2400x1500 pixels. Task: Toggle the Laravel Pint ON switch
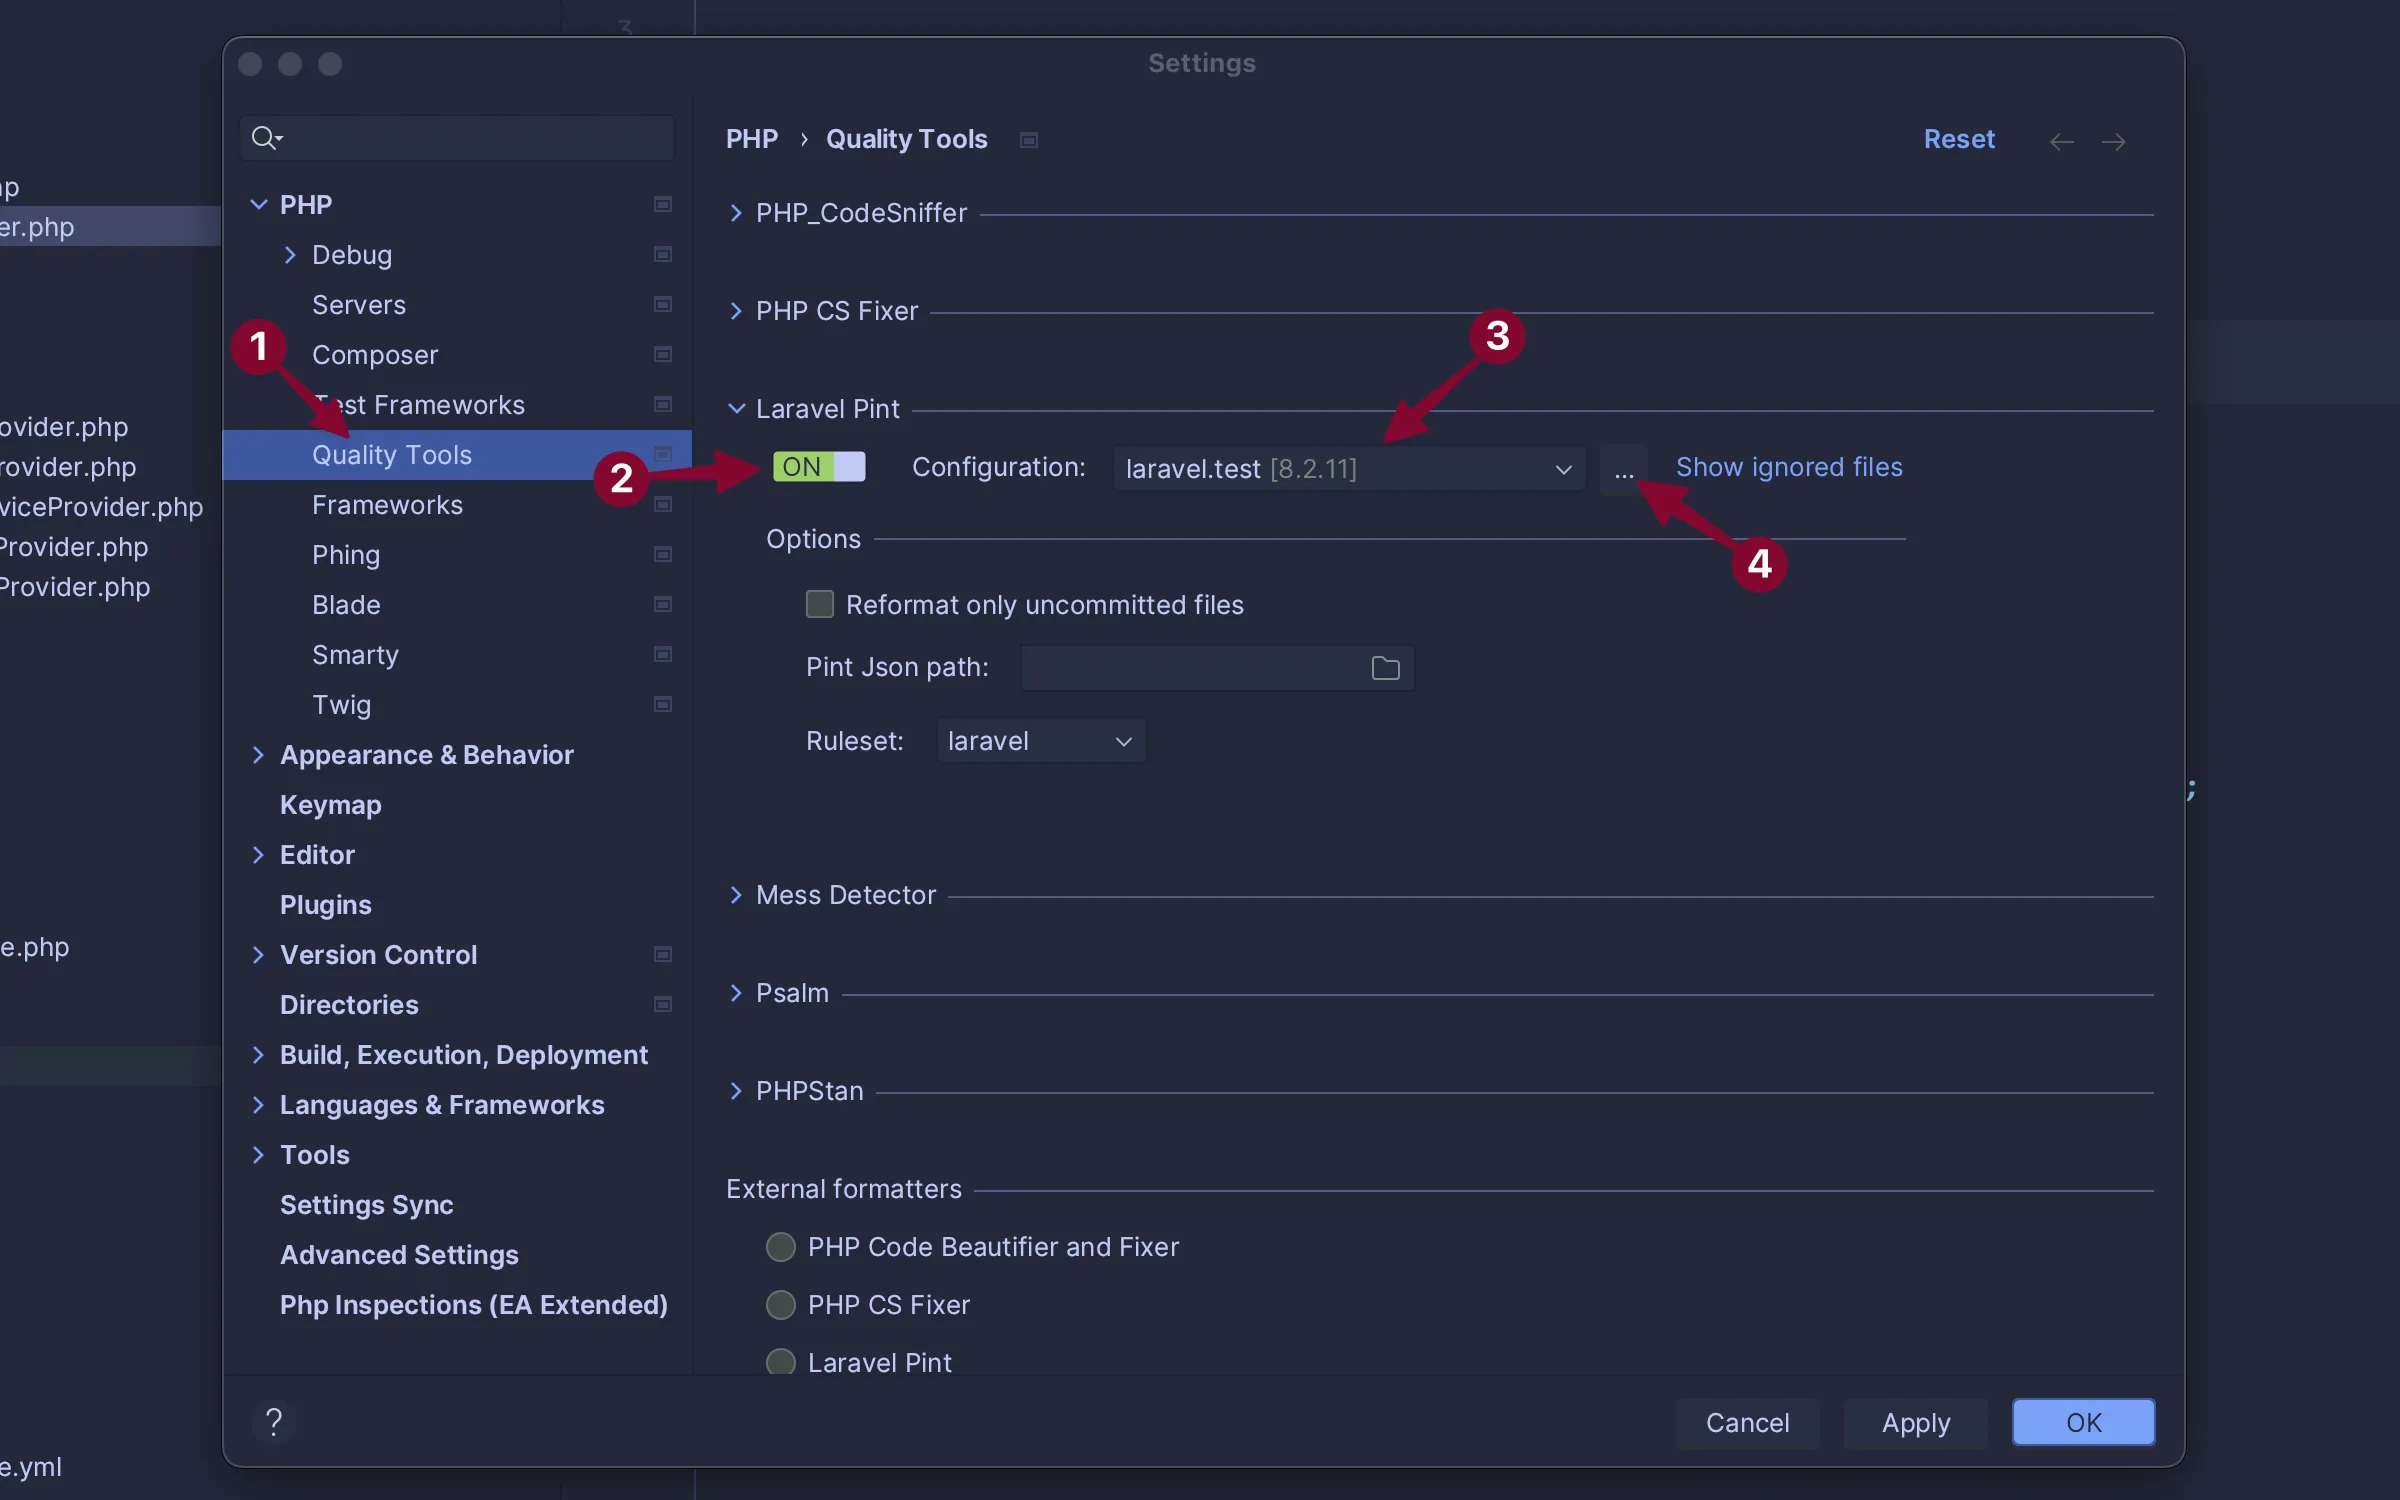(x=819, y=467)
